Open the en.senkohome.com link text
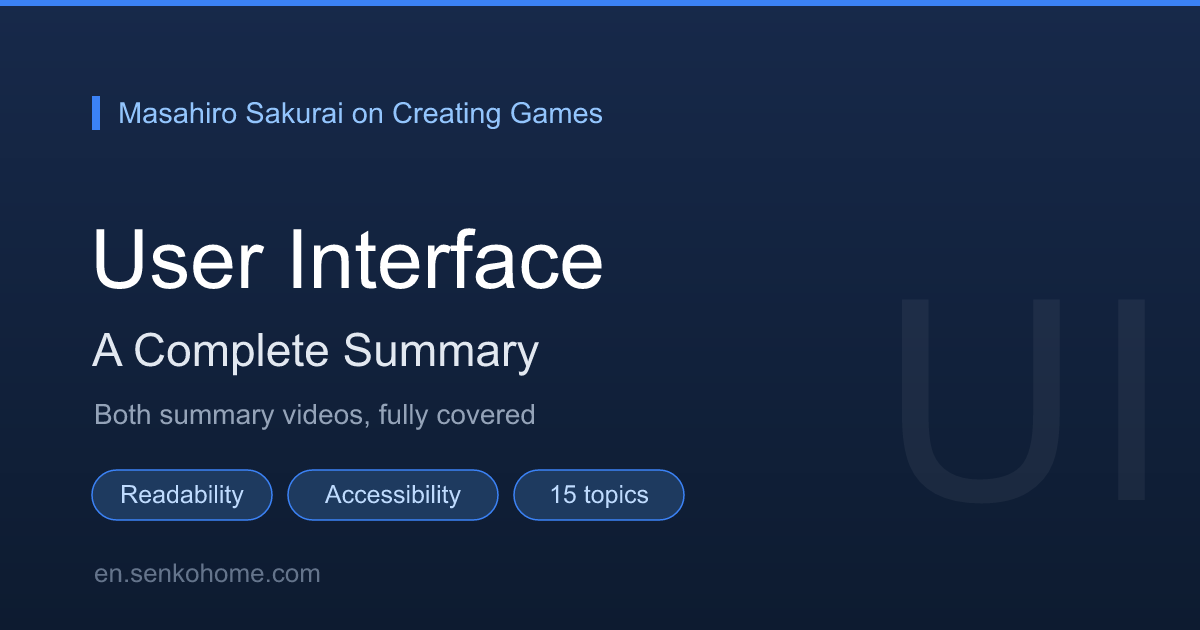Image resolution: width=1200 pixels, height=630 pixels. point(207,574)
